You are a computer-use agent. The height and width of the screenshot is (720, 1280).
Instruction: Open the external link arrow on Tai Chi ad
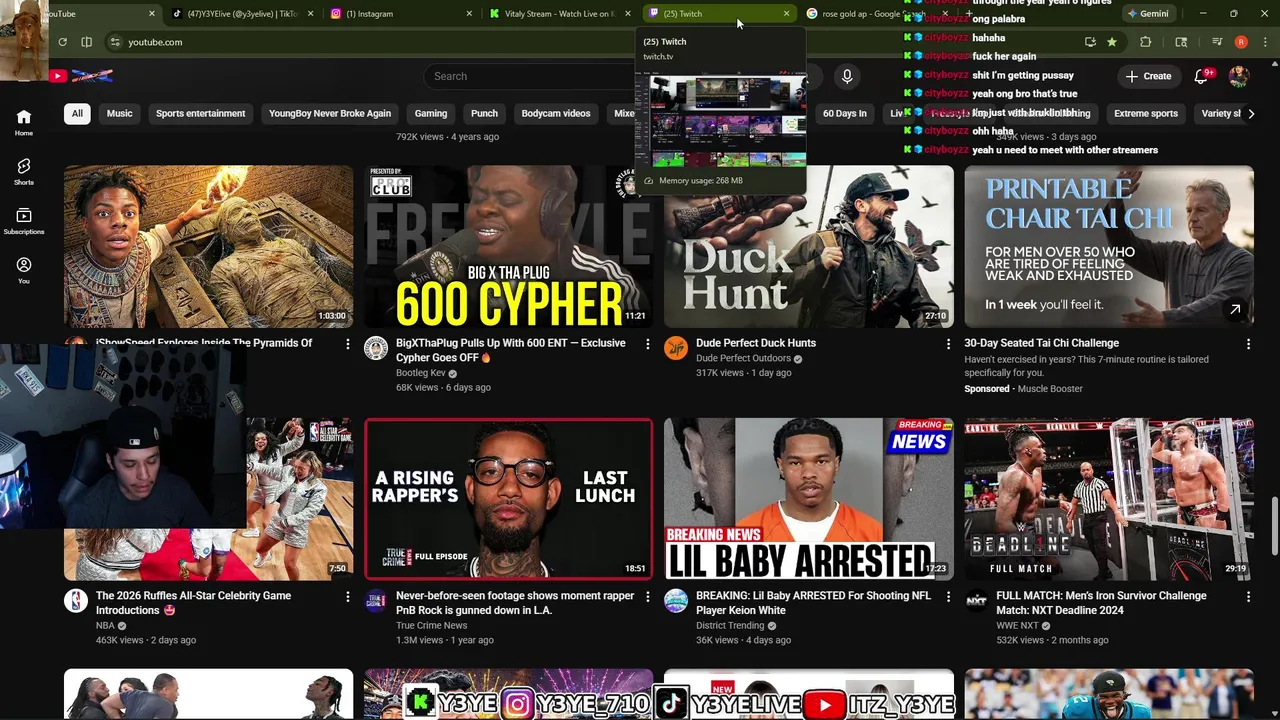tap(1235, 309)
